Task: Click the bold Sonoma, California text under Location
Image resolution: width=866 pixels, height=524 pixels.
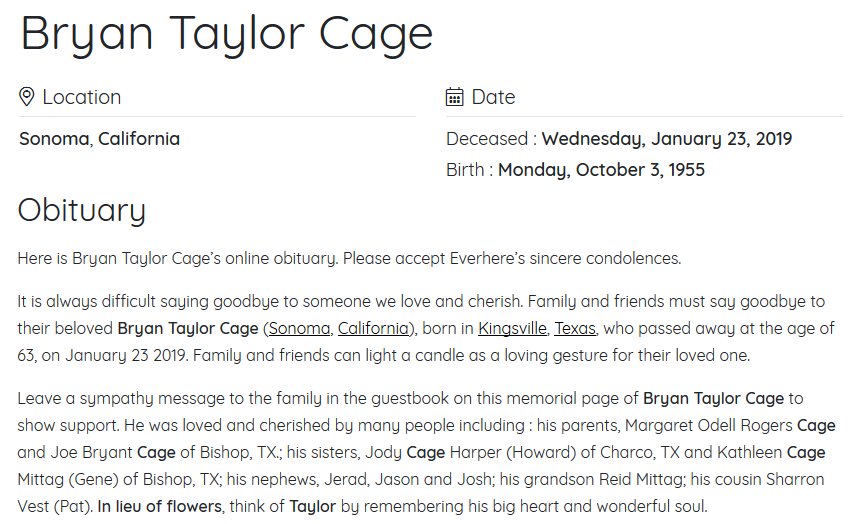Action: [99, 139]
